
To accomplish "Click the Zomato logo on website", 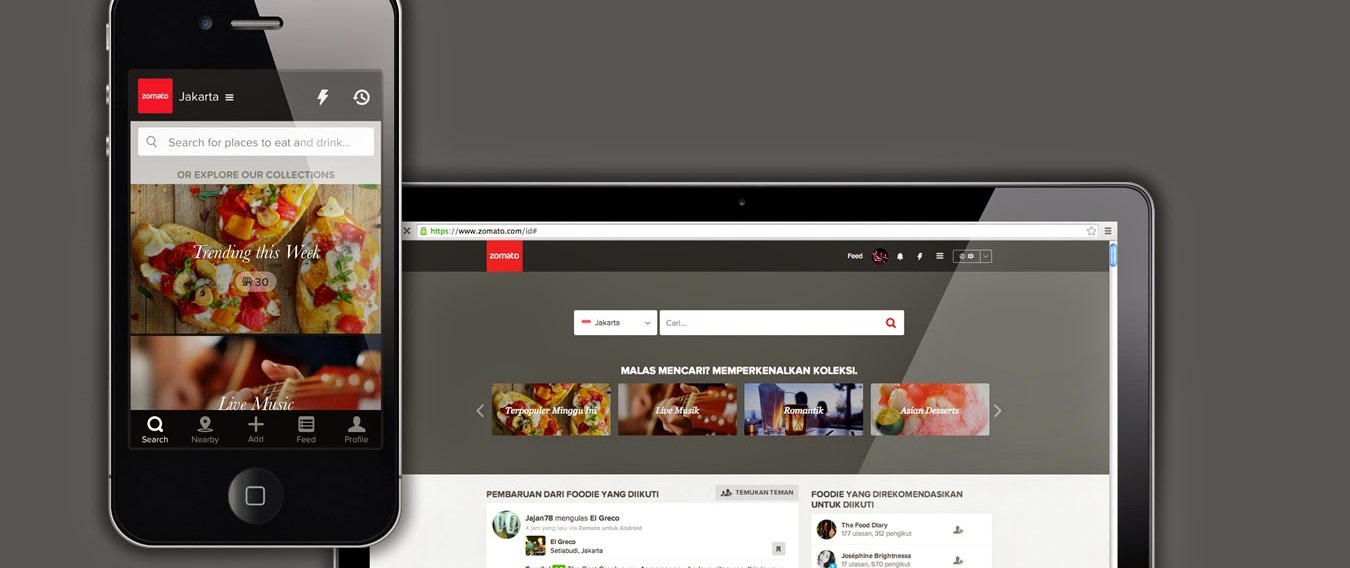I will pyautogui.click(x=504, y=256).
